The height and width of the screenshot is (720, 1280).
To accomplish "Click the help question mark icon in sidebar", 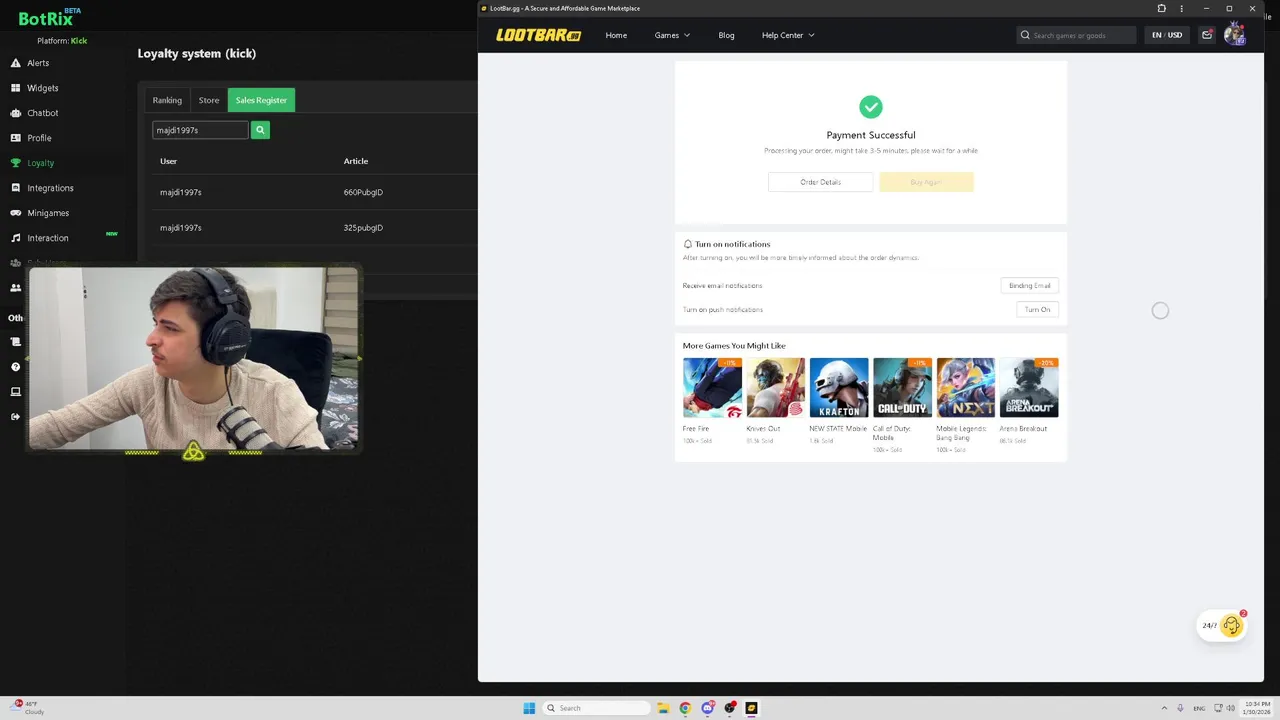I will click(15, 367).
